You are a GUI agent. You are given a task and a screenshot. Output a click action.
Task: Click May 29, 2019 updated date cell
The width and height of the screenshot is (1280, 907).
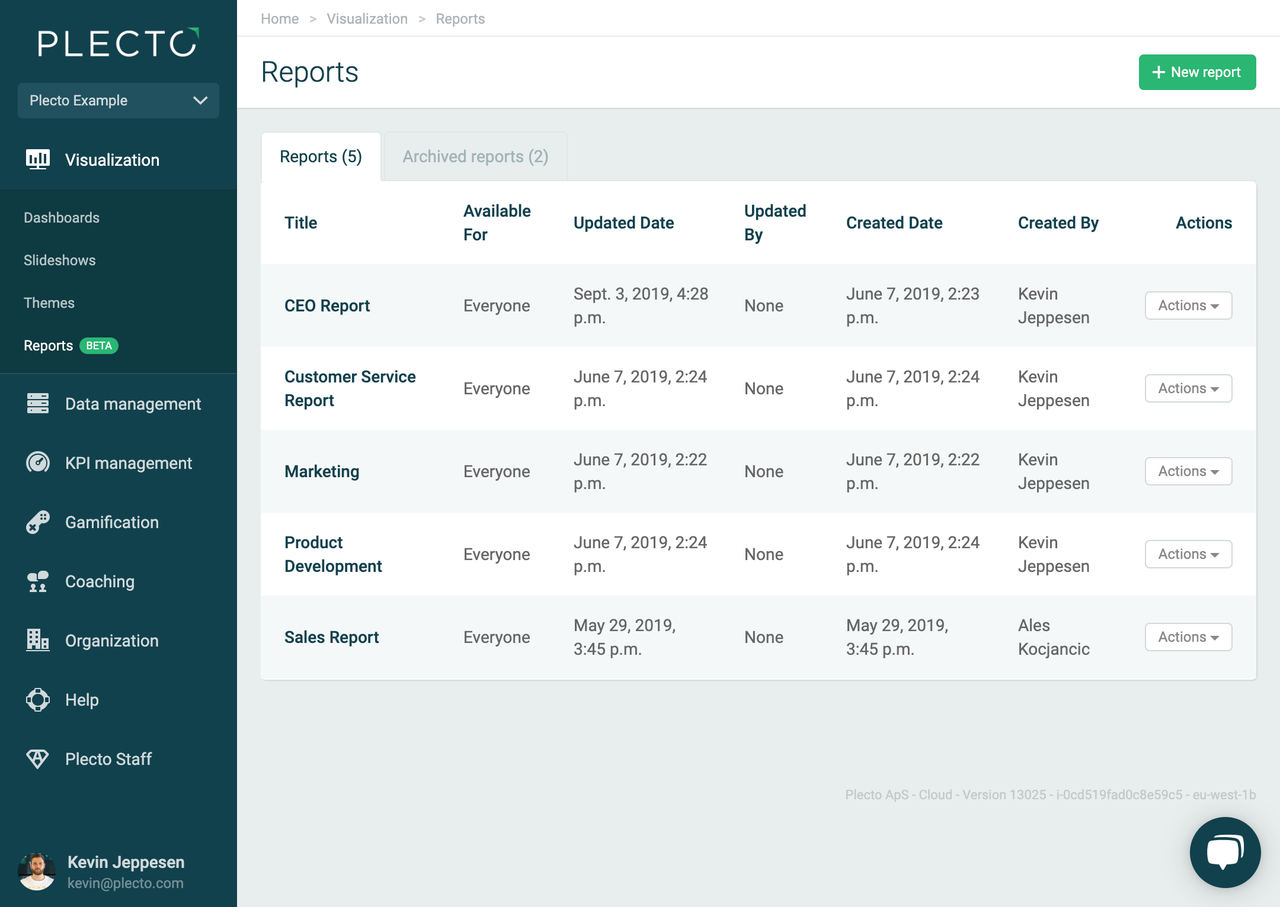coord(625,638)
